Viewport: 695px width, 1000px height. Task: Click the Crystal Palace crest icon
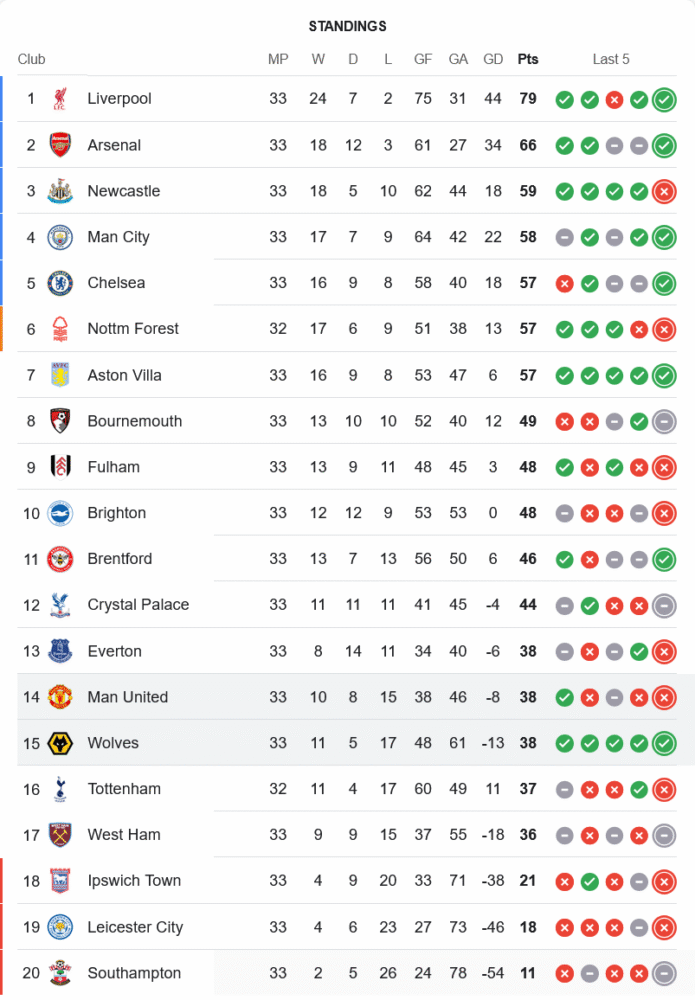click(x=60, y=605)
